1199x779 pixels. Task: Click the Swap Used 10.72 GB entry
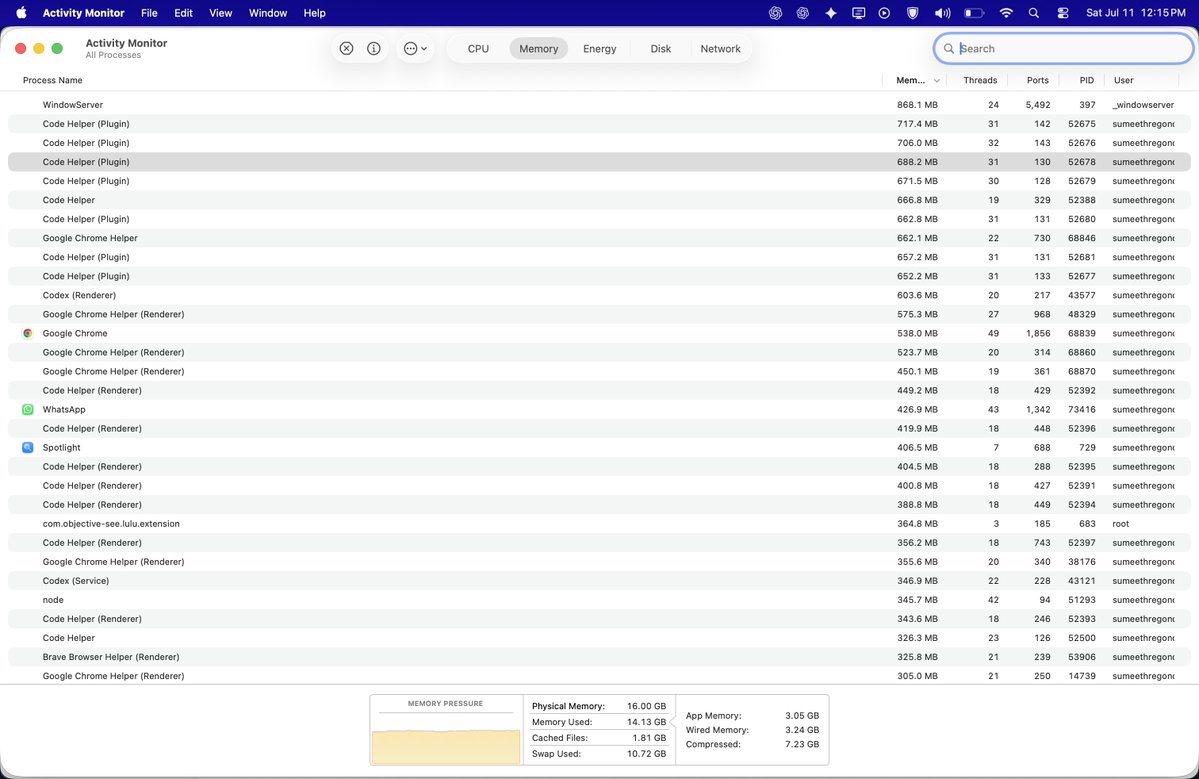[599, 754]
